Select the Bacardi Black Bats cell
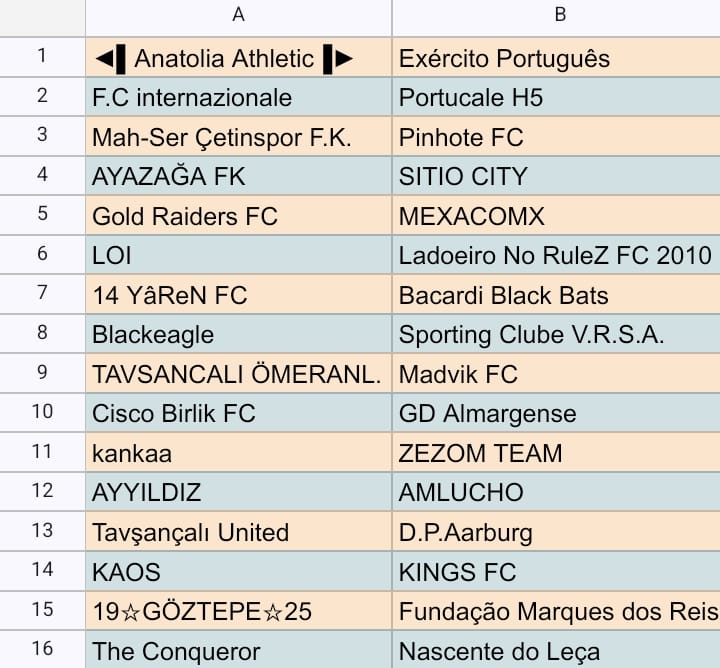 [556, 294]
